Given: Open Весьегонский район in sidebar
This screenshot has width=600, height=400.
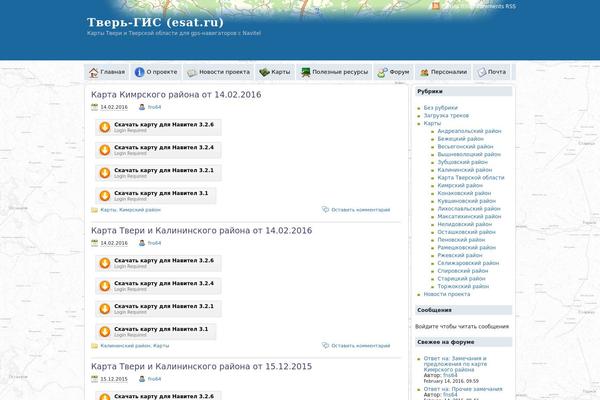Looking at the screenshot, I should tap(465, 147).
